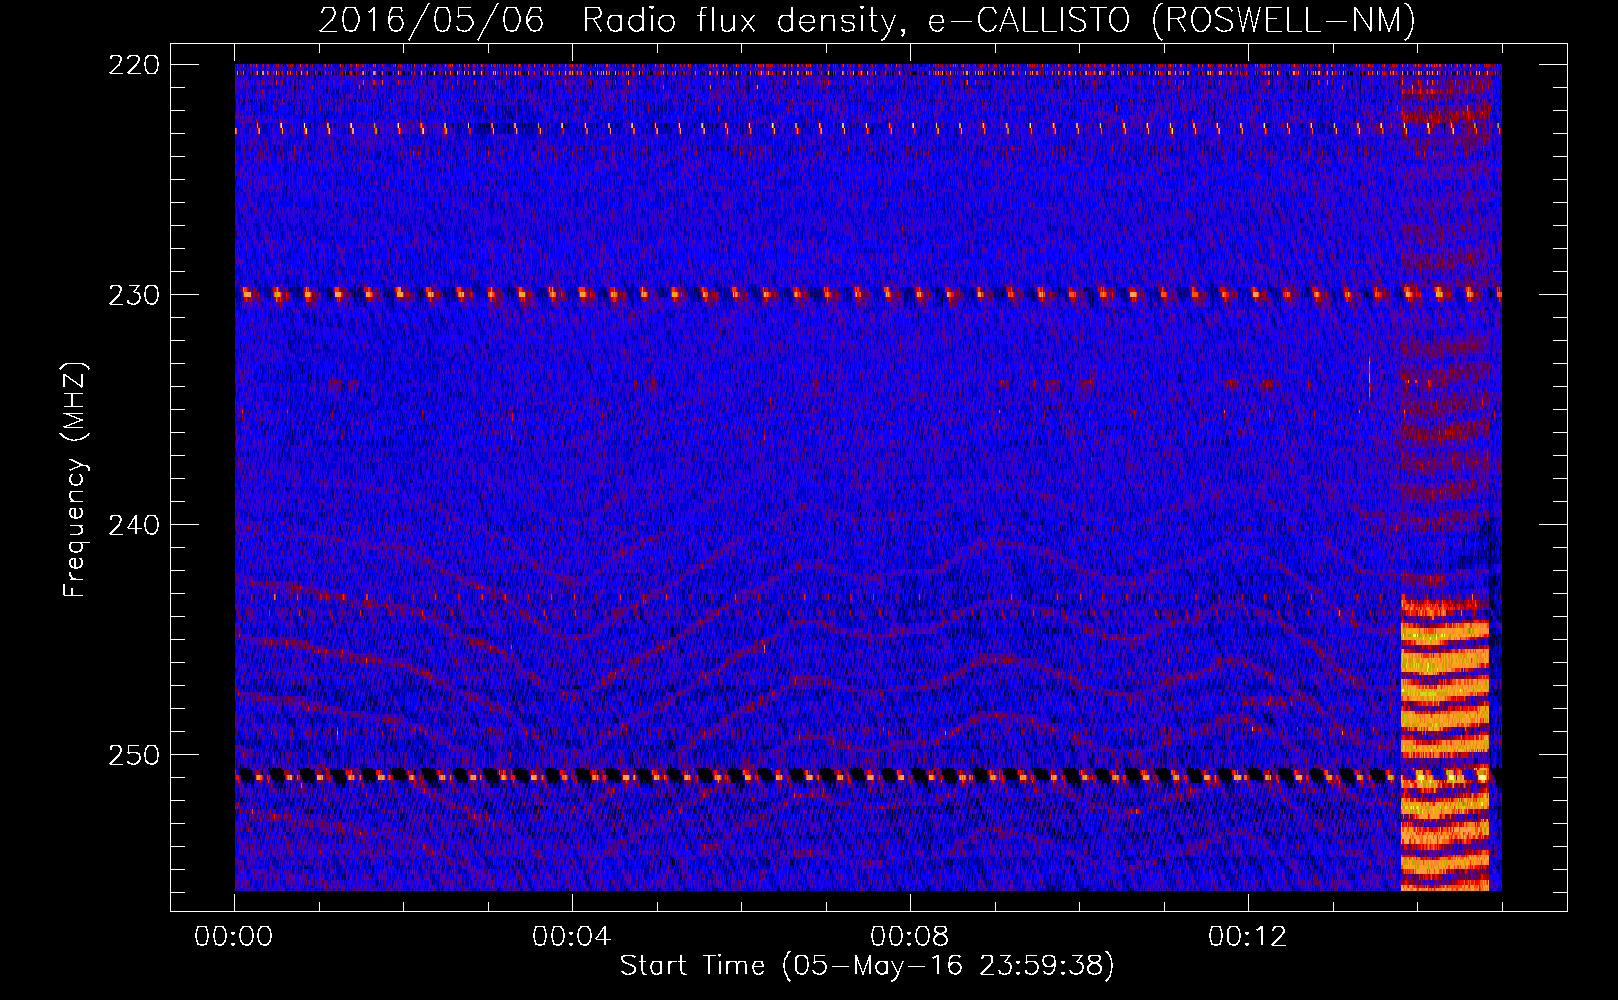Click the 230 frequency tick label

pos(133,295)
